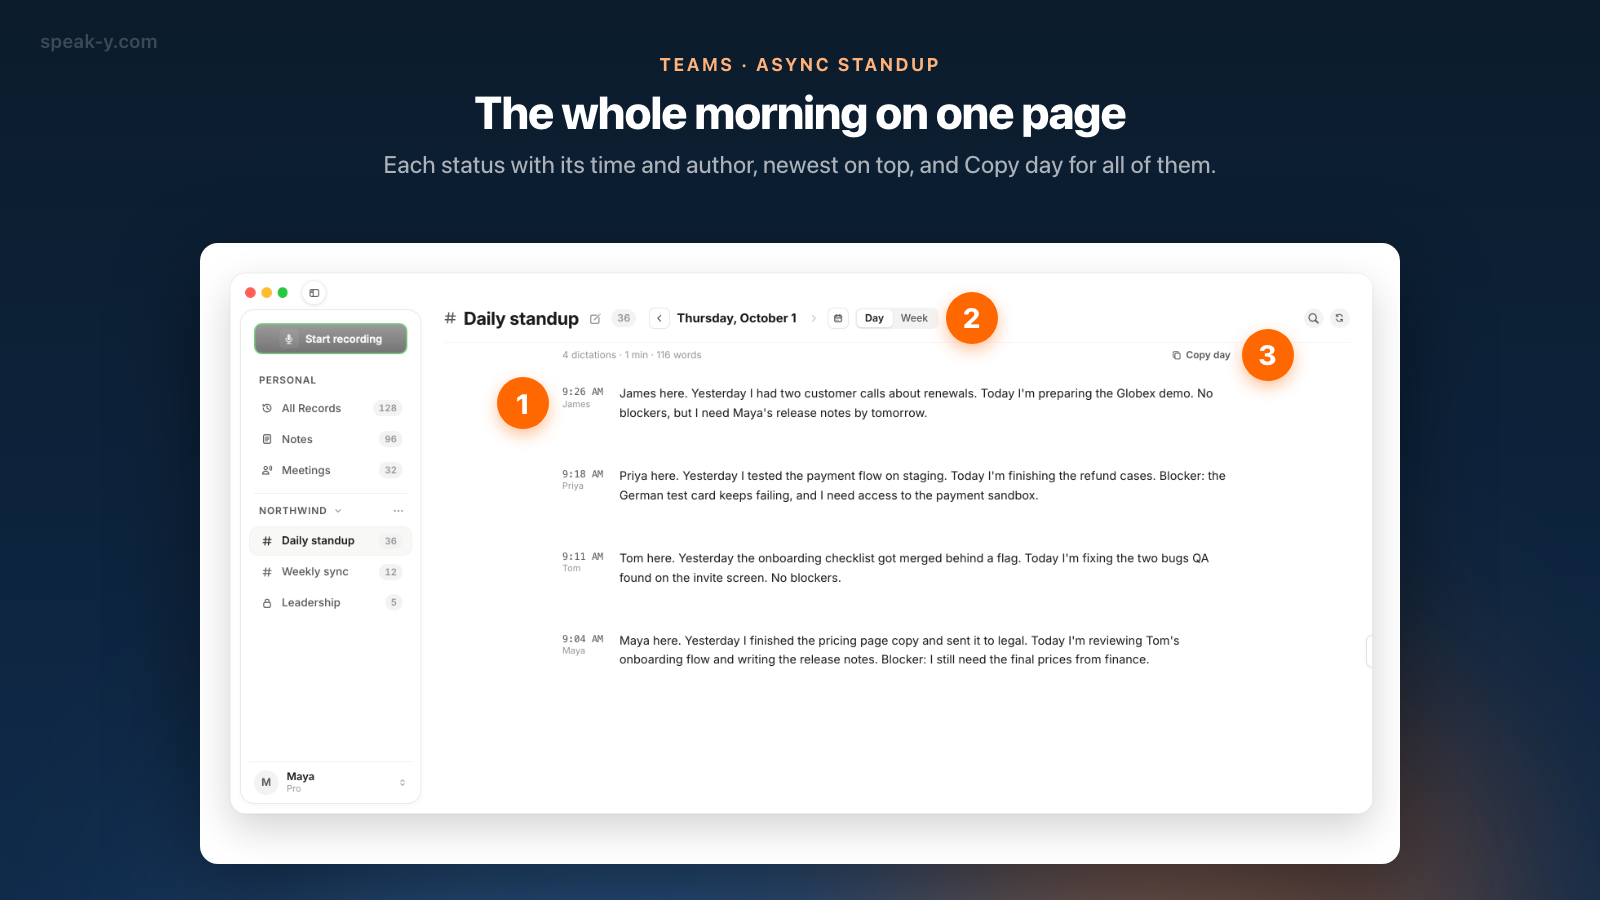This screenshot has height=900, width=1600.
Task: Select Priya's 9:18 AM dictation
Action: click(894, 485)
